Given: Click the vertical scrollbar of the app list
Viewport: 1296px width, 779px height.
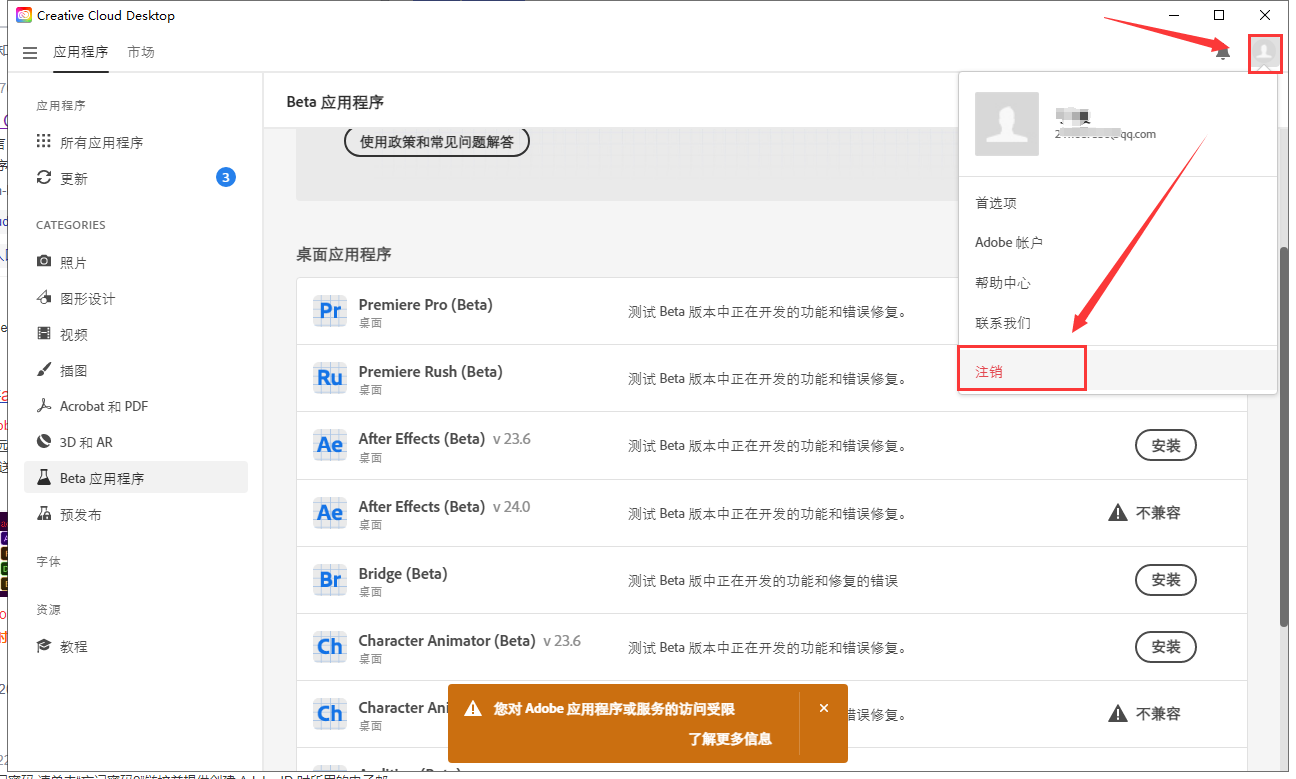Looking at the screenshot, I should pos(1283,435).
